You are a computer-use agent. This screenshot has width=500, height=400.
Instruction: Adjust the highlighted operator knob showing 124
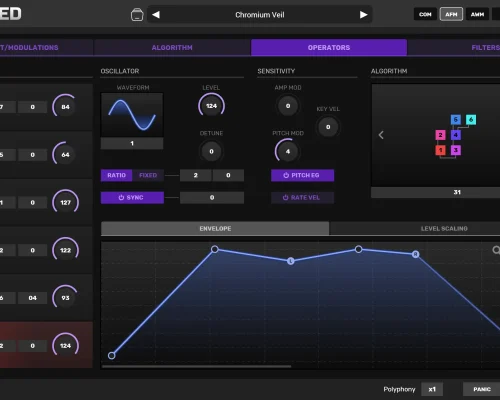(65, 346)
